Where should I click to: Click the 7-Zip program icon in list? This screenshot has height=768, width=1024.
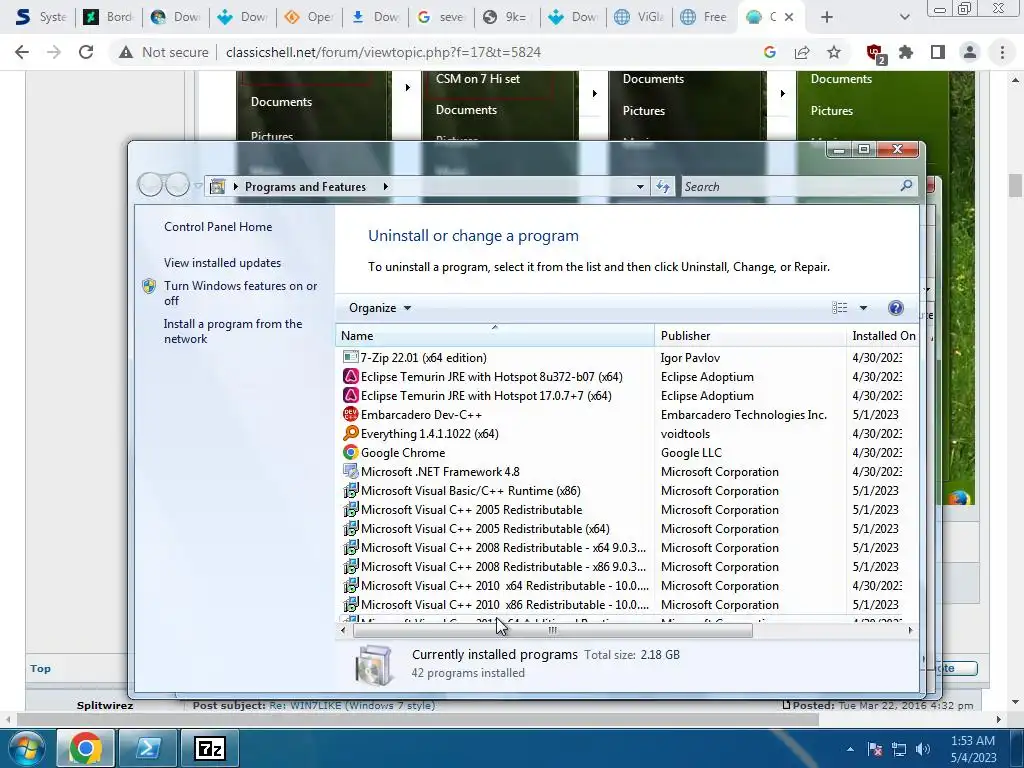point(351,357)
